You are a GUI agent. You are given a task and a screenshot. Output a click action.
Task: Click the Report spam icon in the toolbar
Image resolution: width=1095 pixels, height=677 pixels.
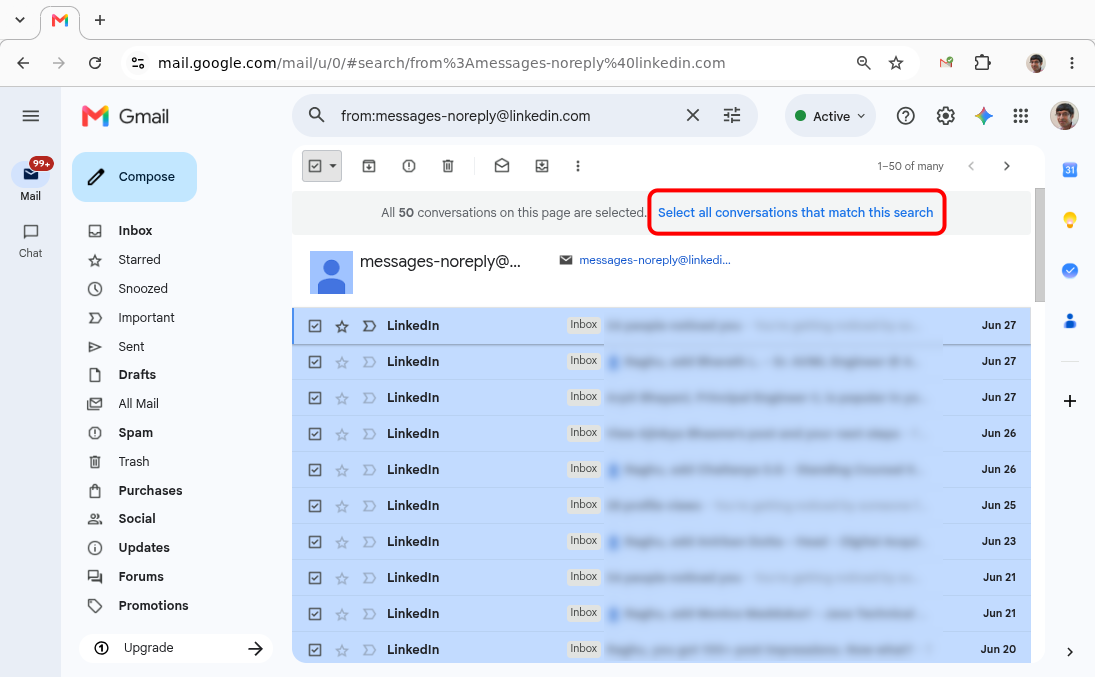[x=409, y=166]
